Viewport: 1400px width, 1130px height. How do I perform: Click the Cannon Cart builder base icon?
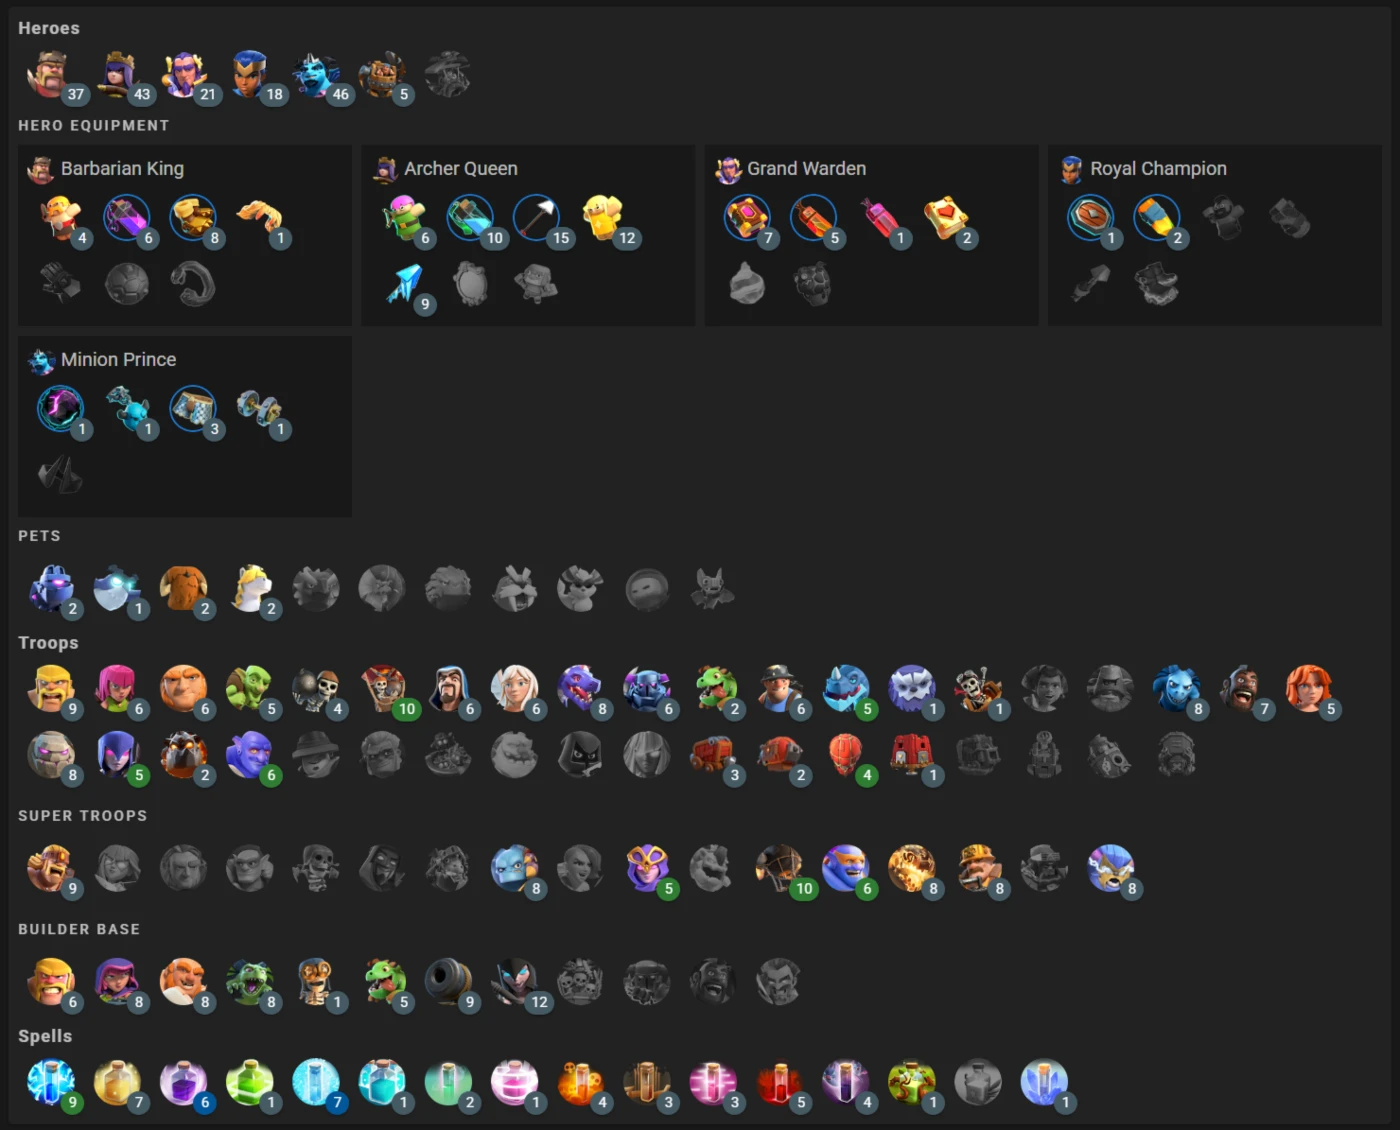pyautogui.click(x=449, y=982)
